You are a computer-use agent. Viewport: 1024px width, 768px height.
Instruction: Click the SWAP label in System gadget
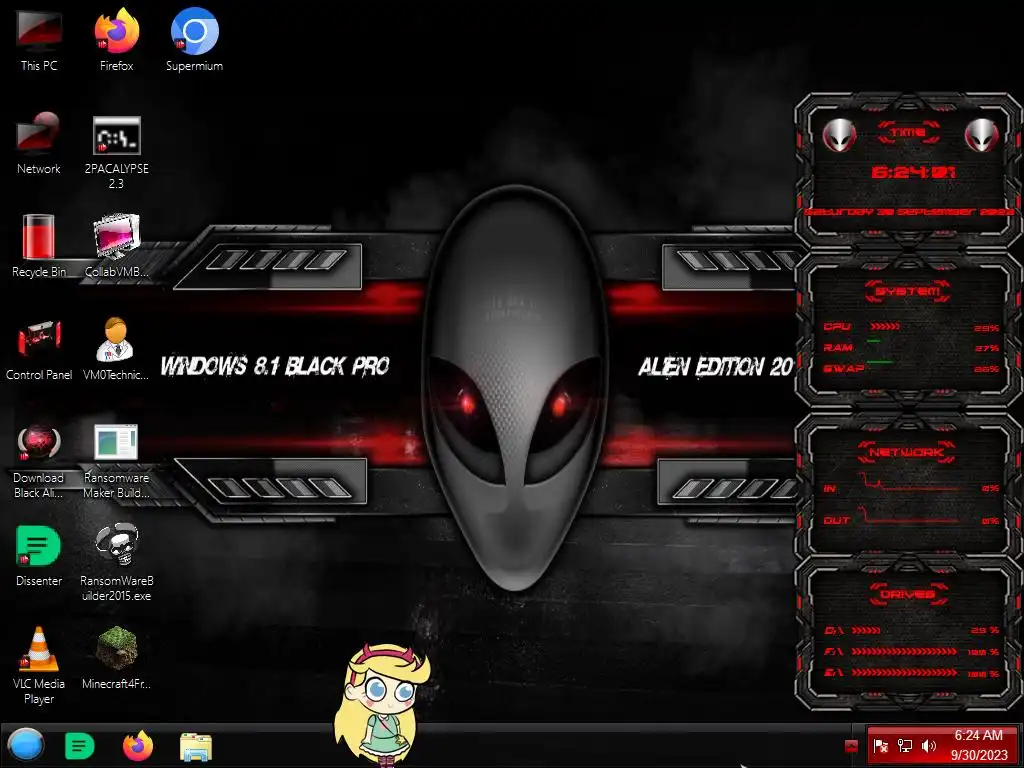(x=844, y=368)
